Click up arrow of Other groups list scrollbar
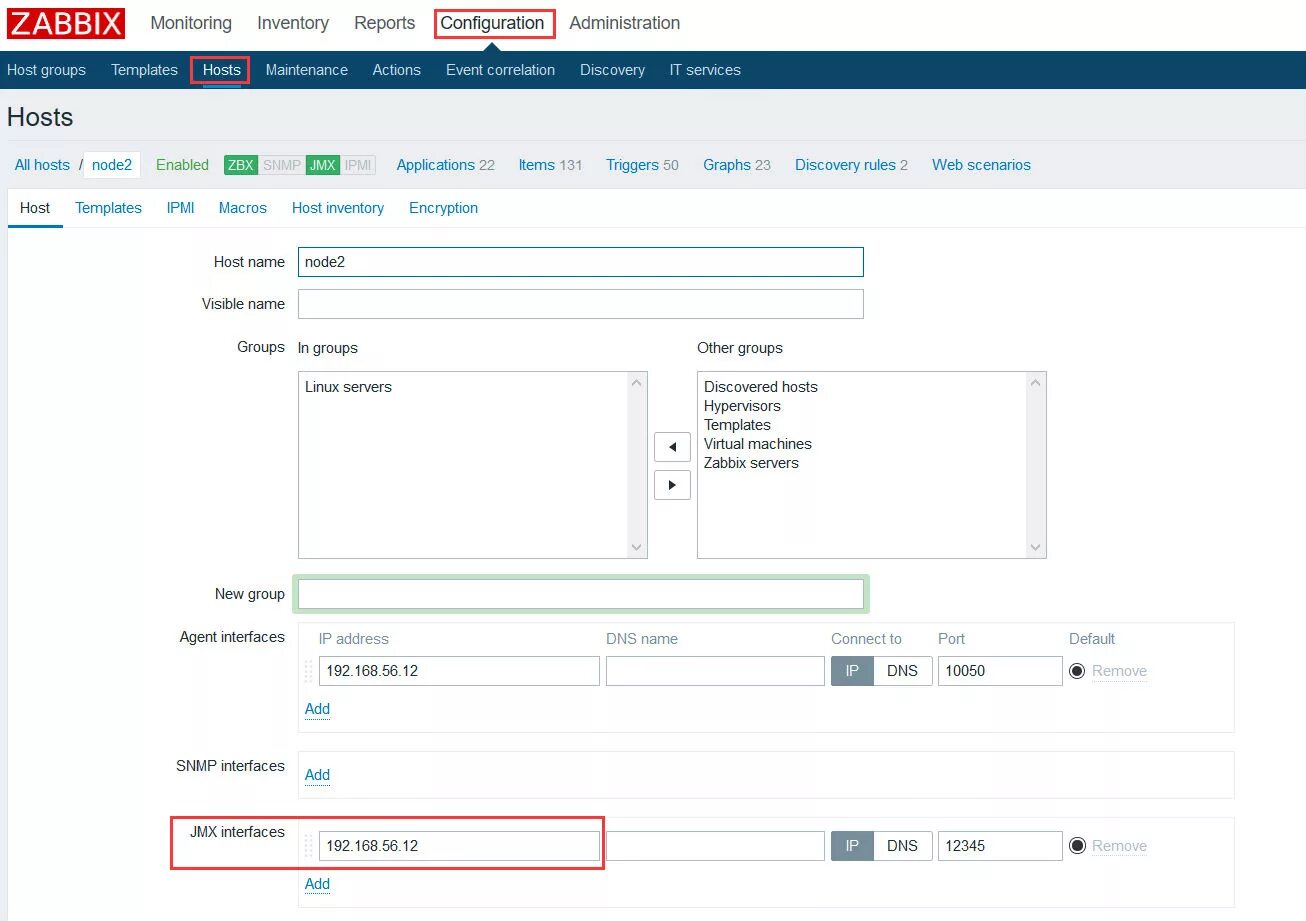 1036,382
